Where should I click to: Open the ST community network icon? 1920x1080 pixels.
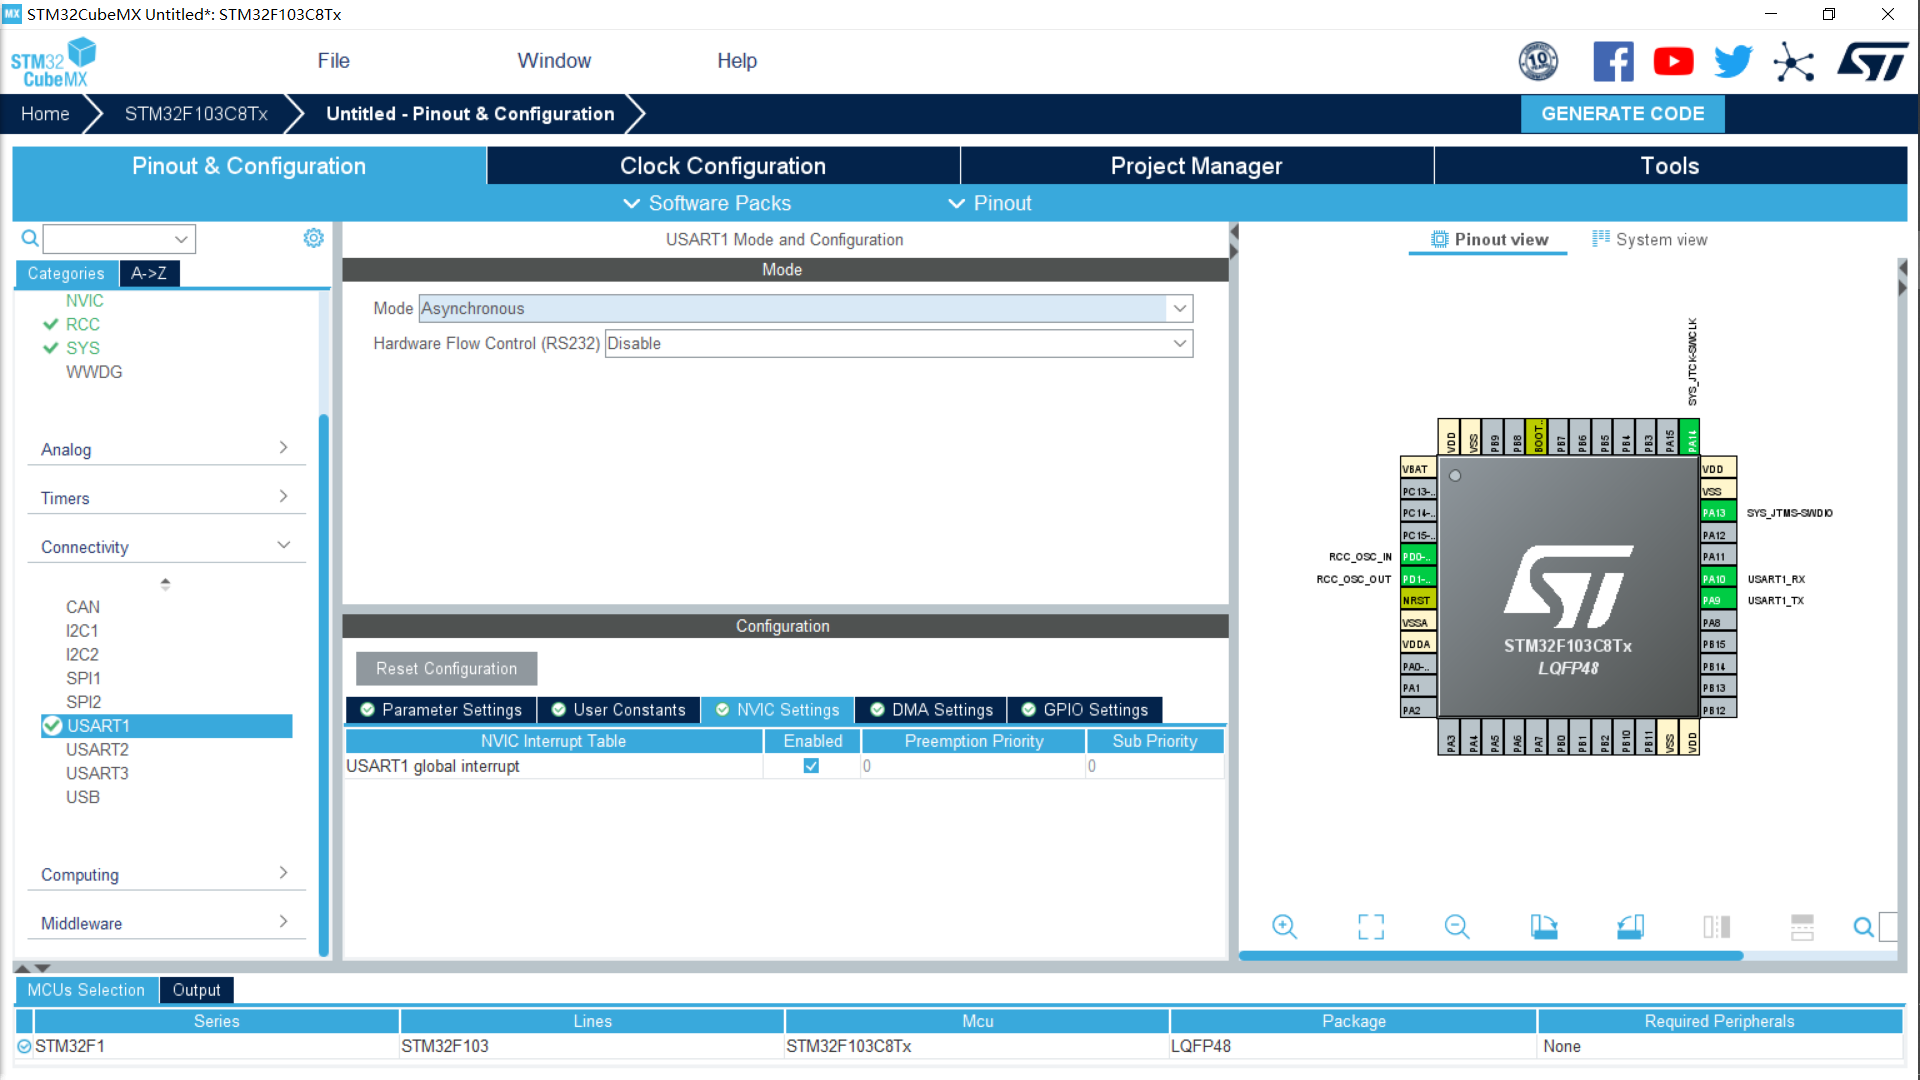[x=1794, y=62]
